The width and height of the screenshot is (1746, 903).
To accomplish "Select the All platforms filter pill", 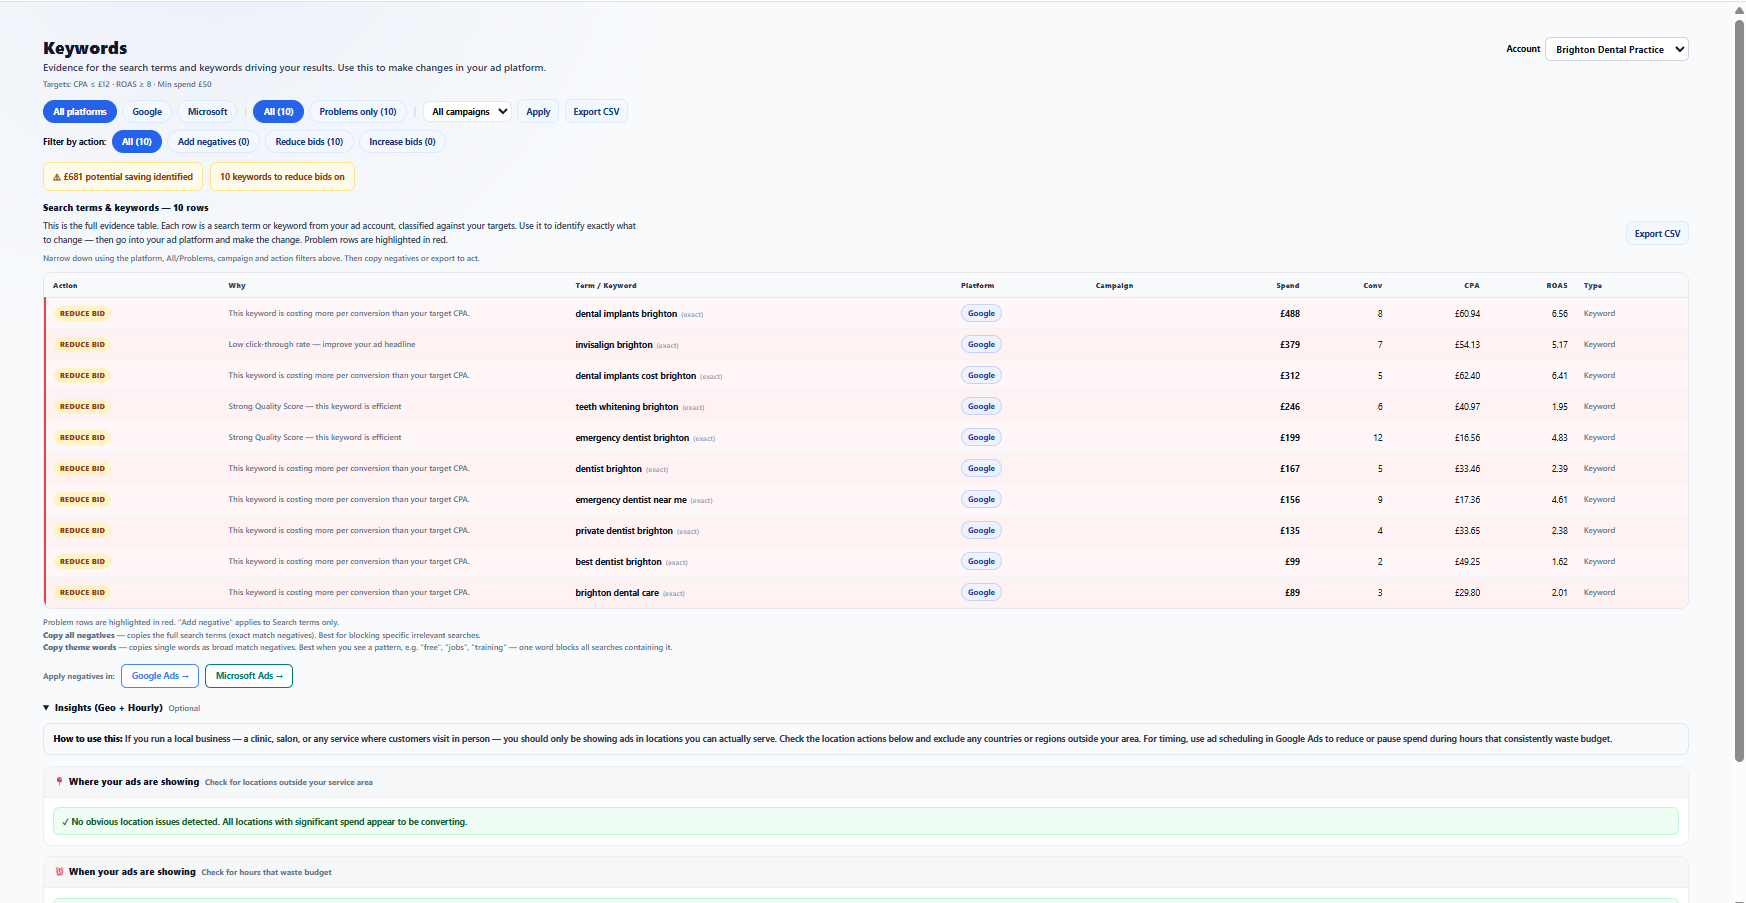I will pos(80,112).
